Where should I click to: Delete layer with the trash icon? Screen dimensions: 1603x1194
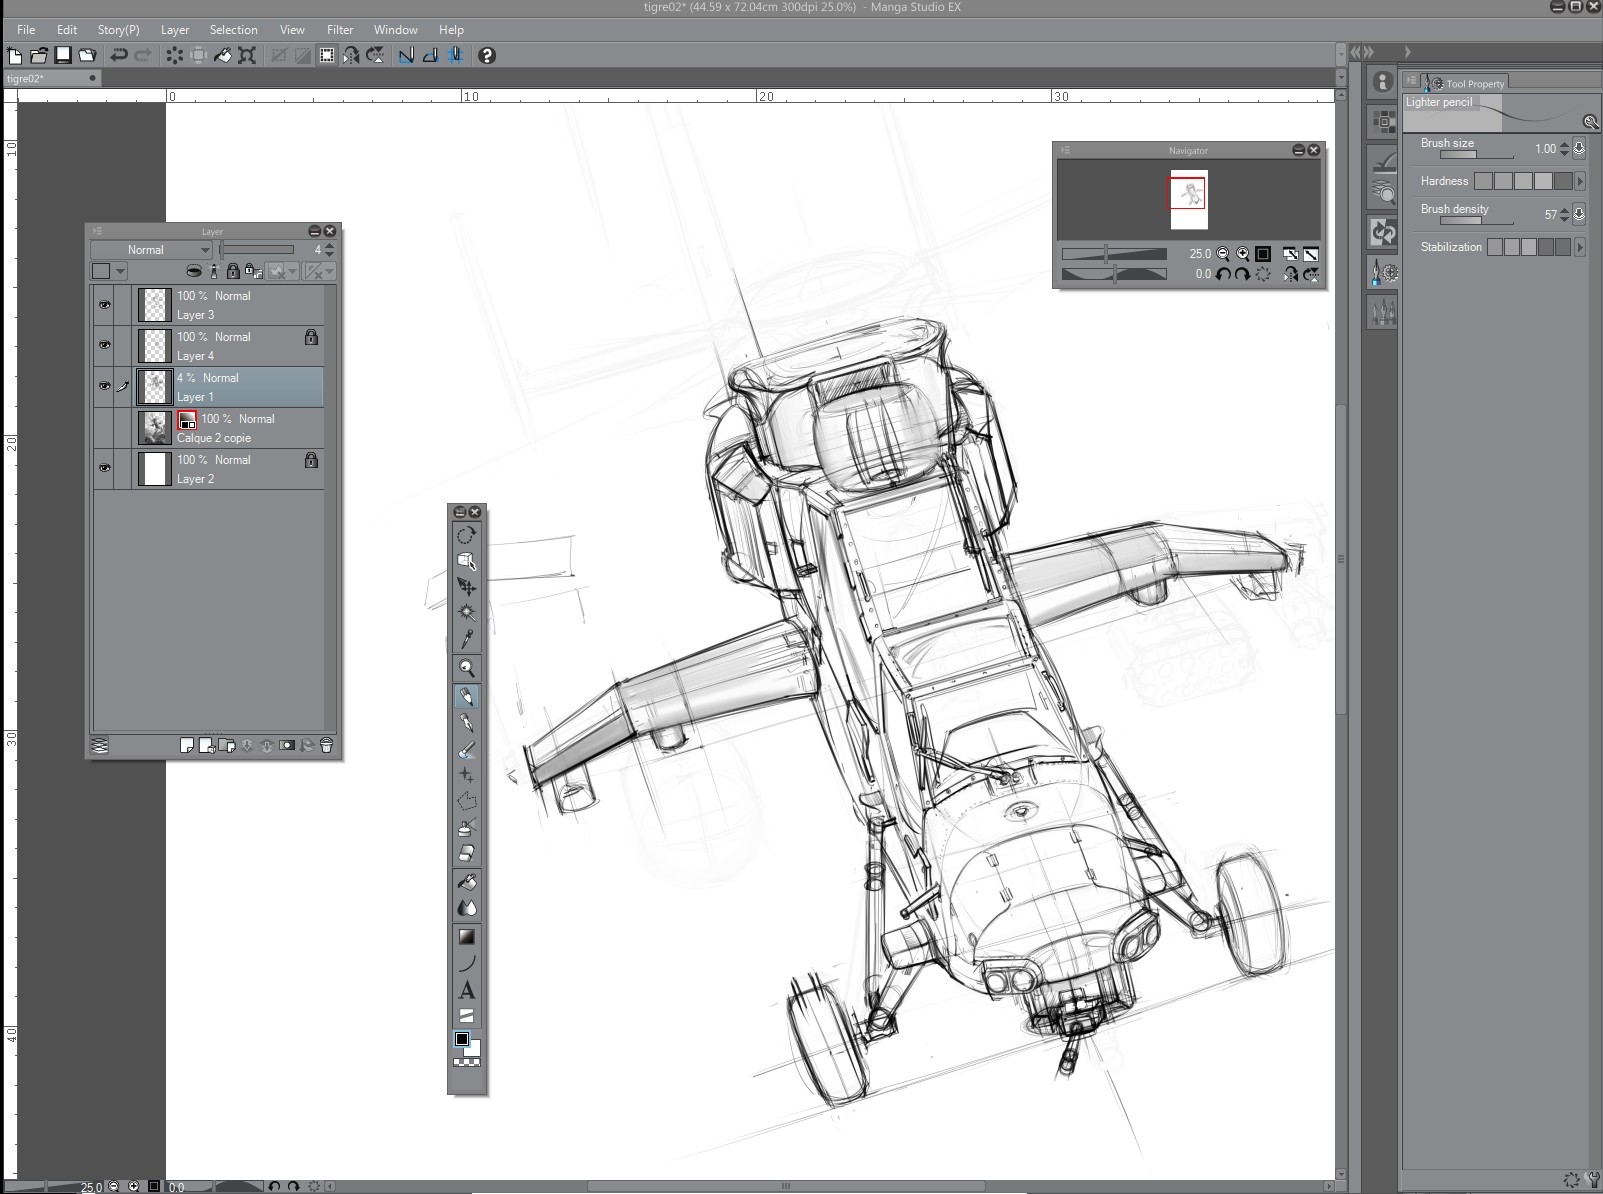pyautogui.click(x=326, y=745)
